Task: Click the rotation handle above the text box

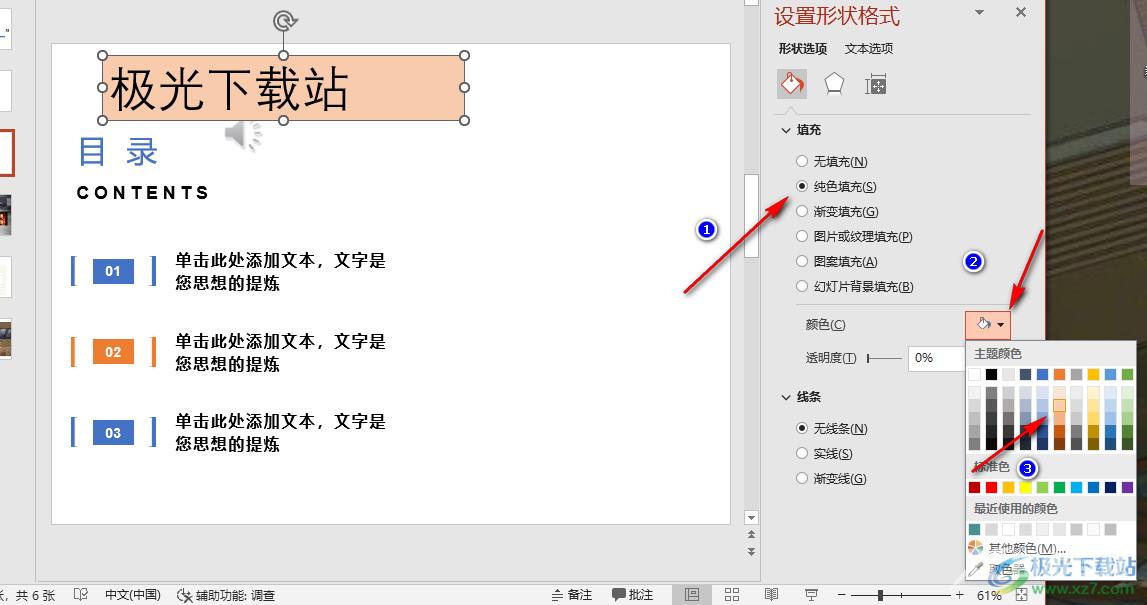Action: pyautogui.click(x=284, y=20)
